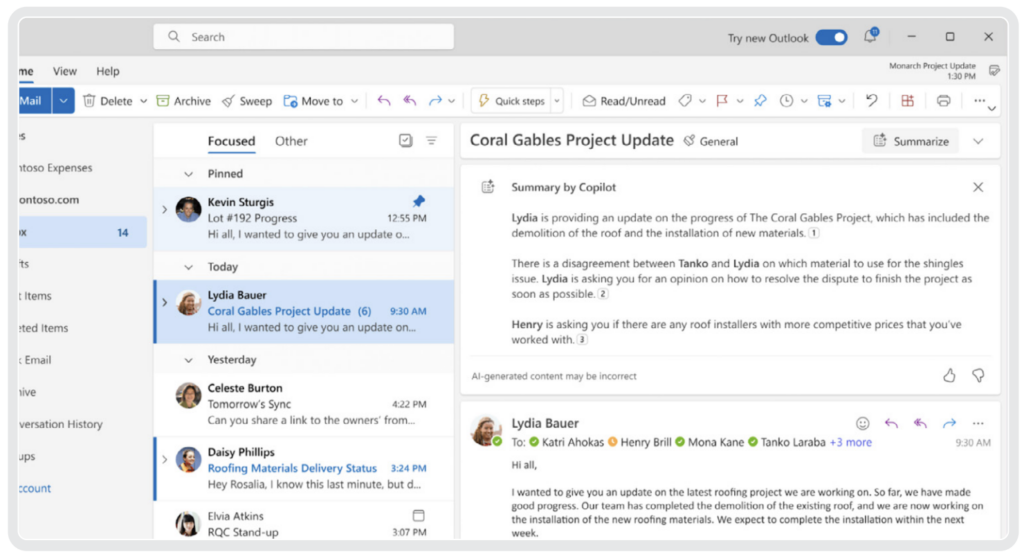
Task: Open the note icon beside Monarch Project Update
Action: 994,71
